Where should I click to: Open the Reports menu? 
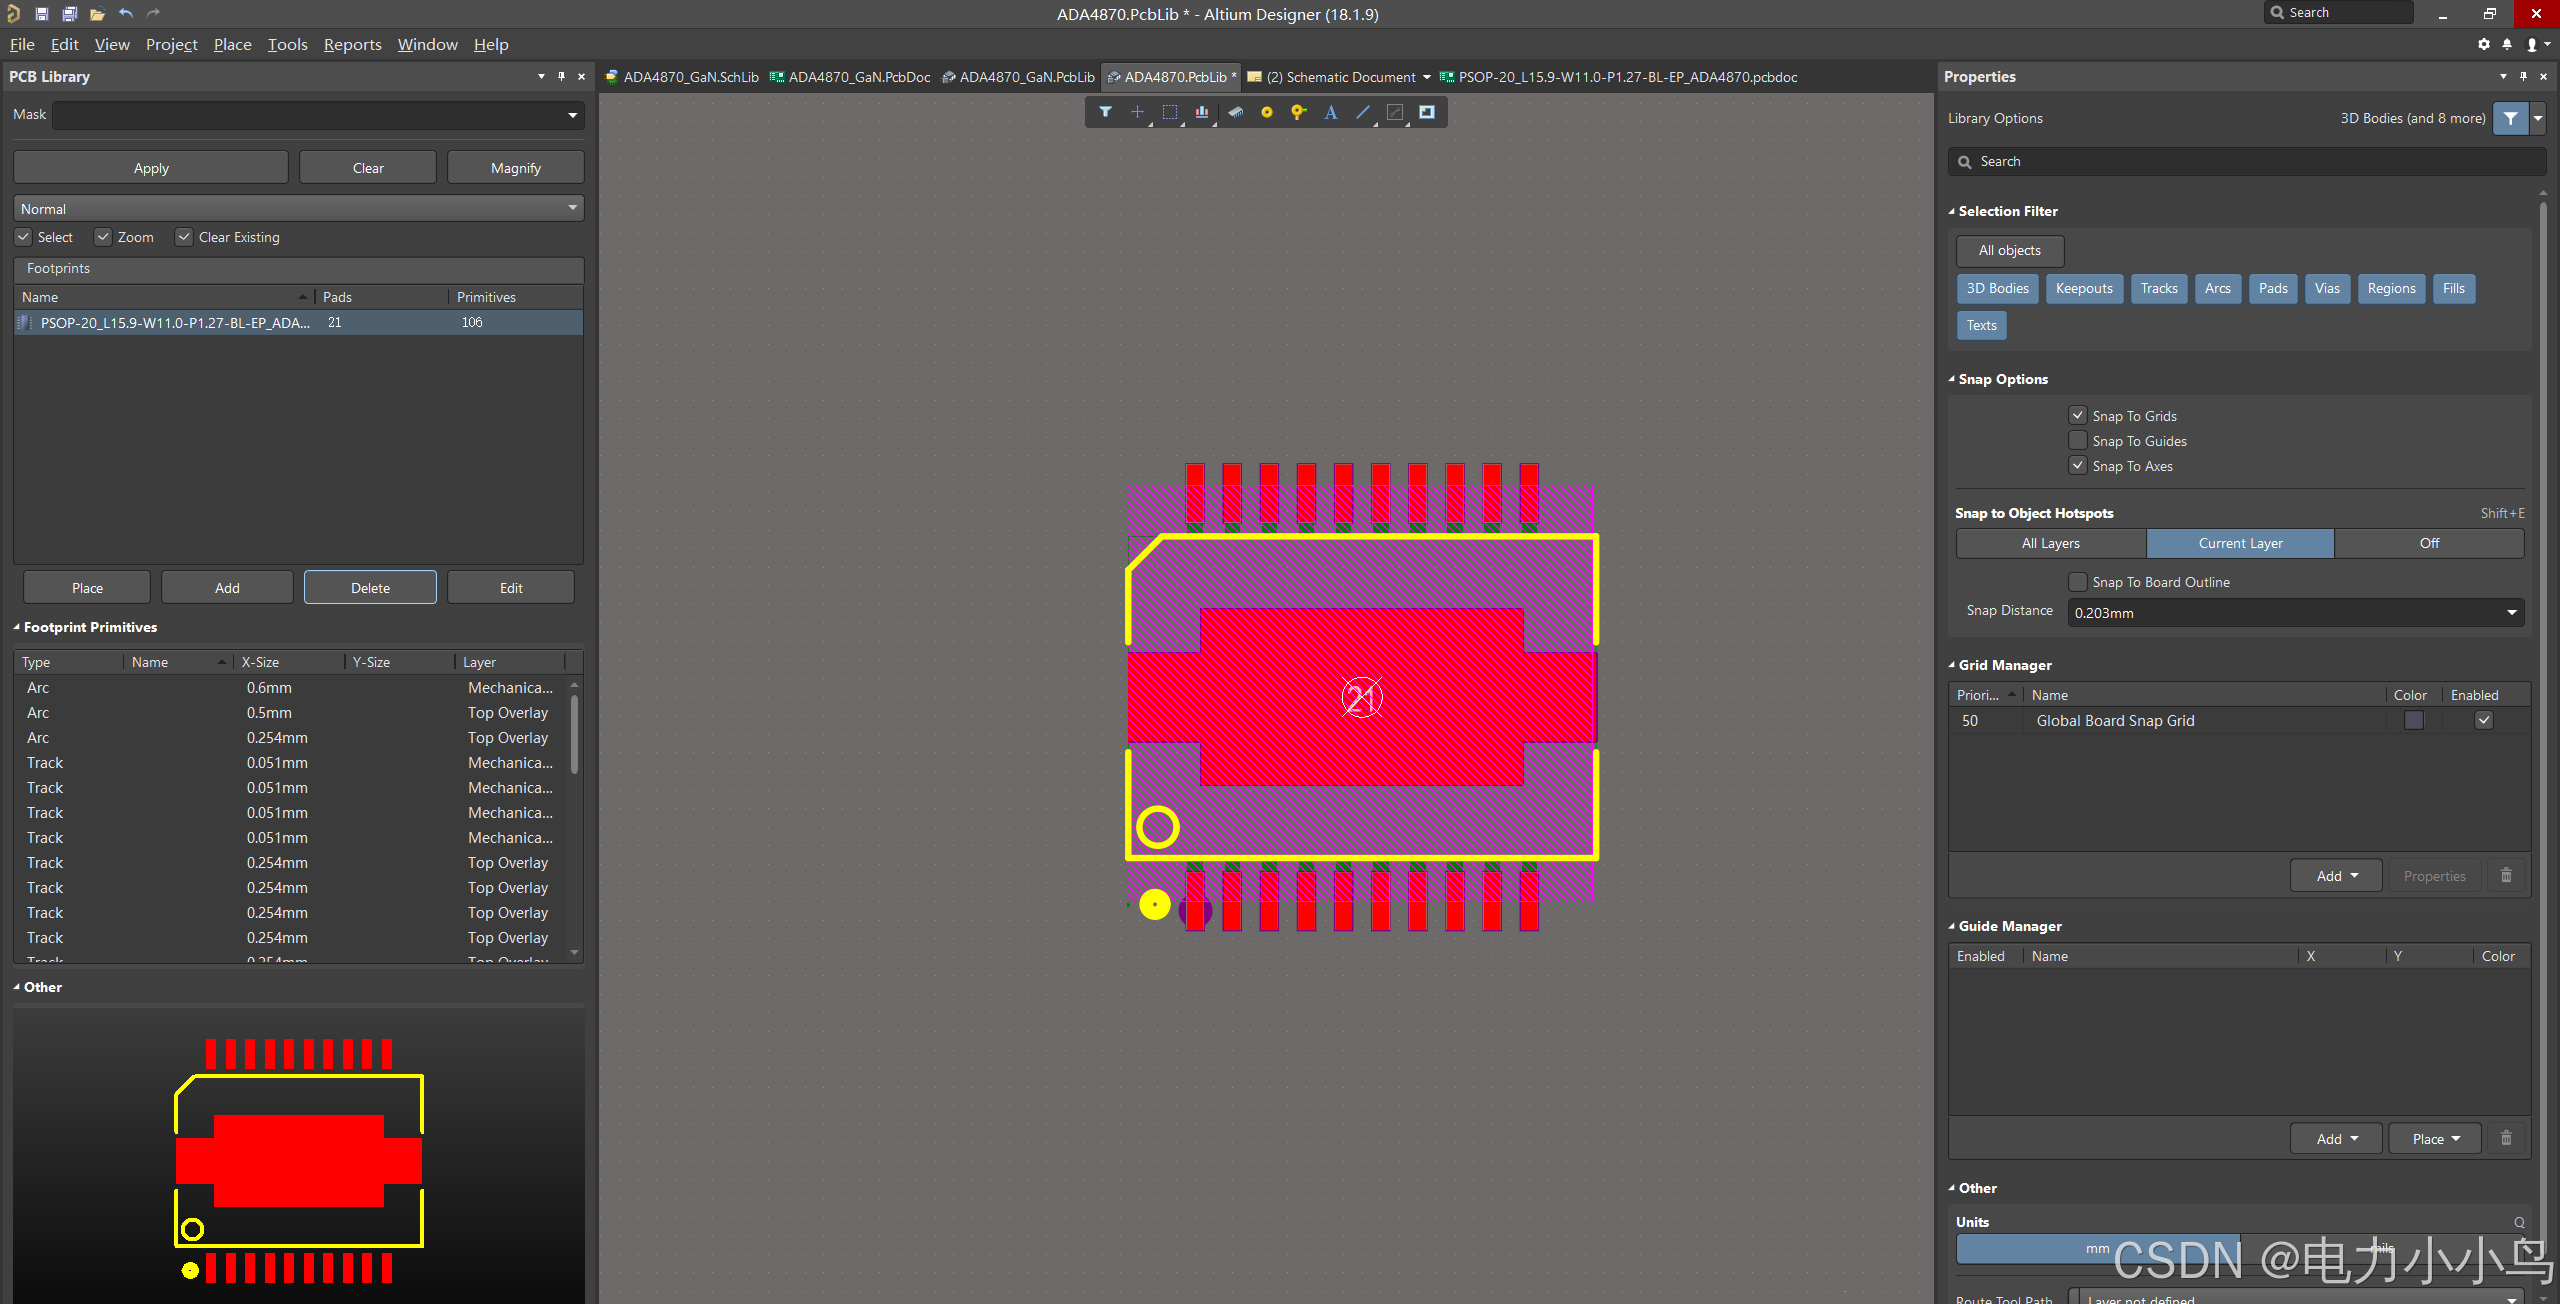[352, 44]
